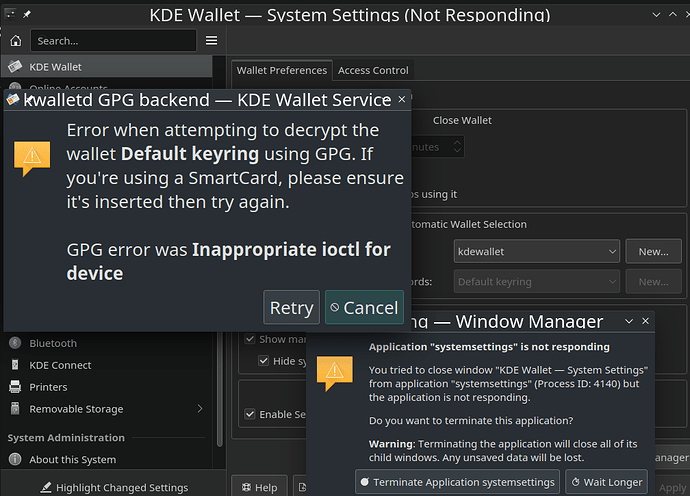This screenshot has height=496, width=690.
Task: Click the KDE Connect phone icon
Action: (15, 365)
